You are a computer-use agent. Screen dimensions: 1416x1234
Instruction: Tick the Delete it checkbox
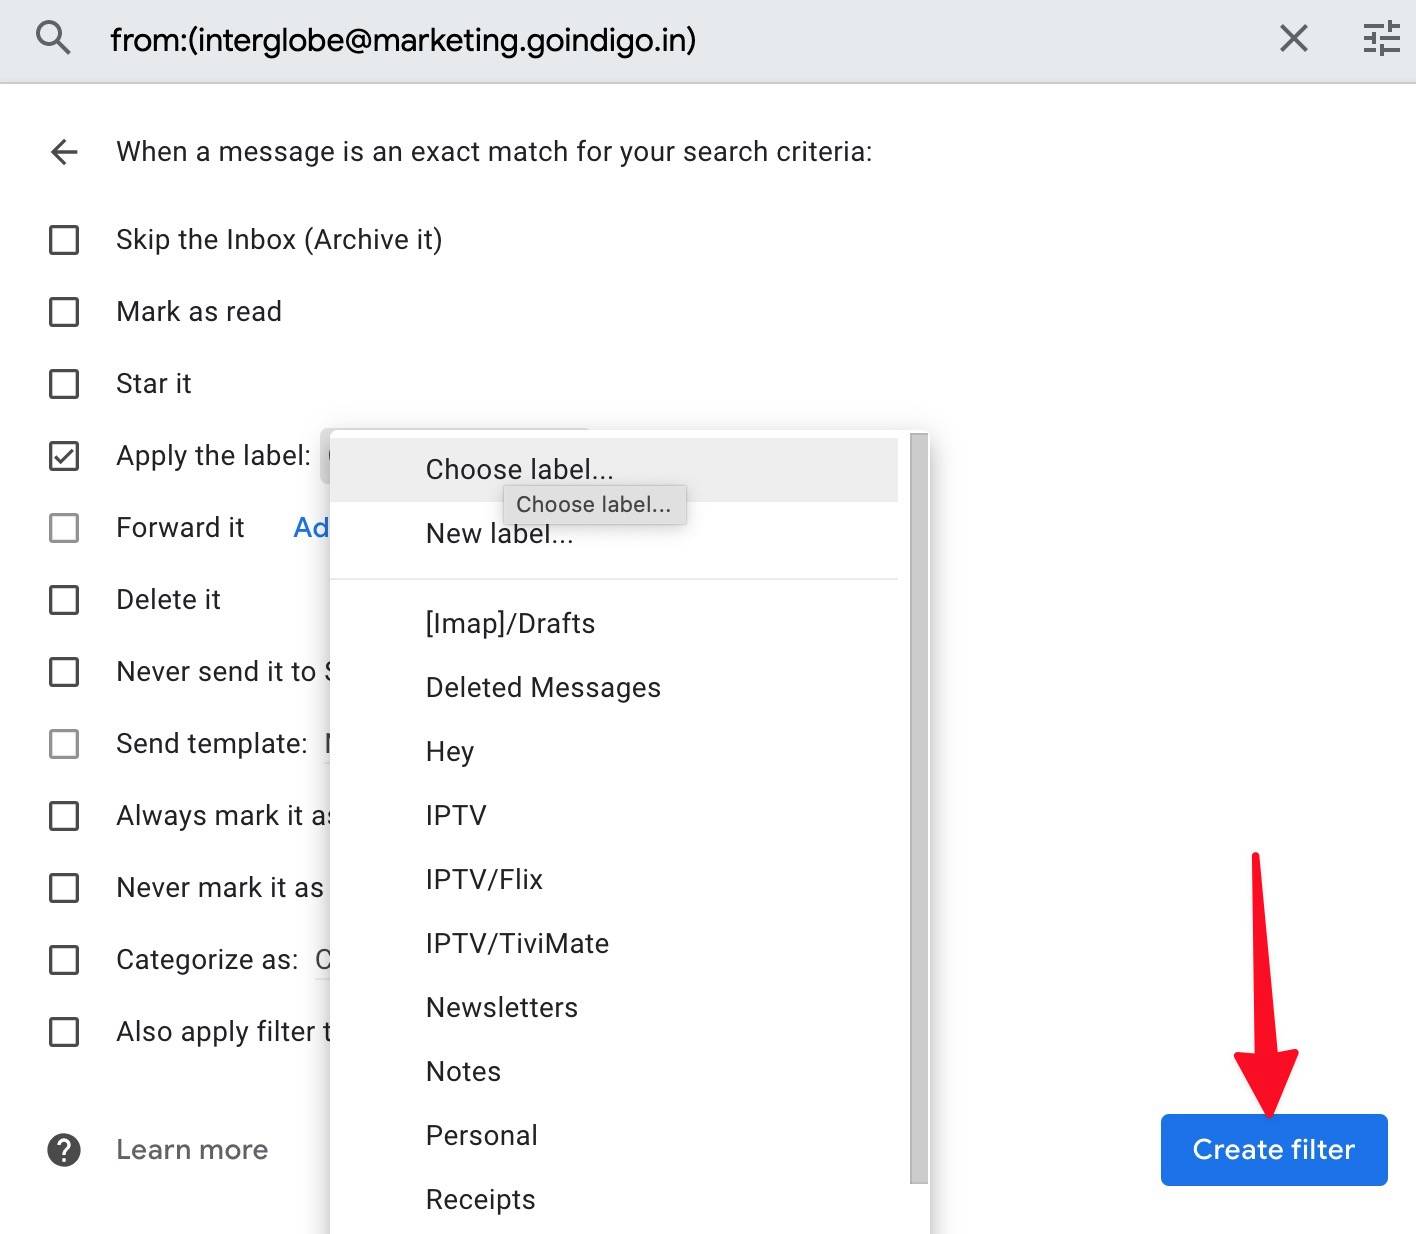click(64, 600)
